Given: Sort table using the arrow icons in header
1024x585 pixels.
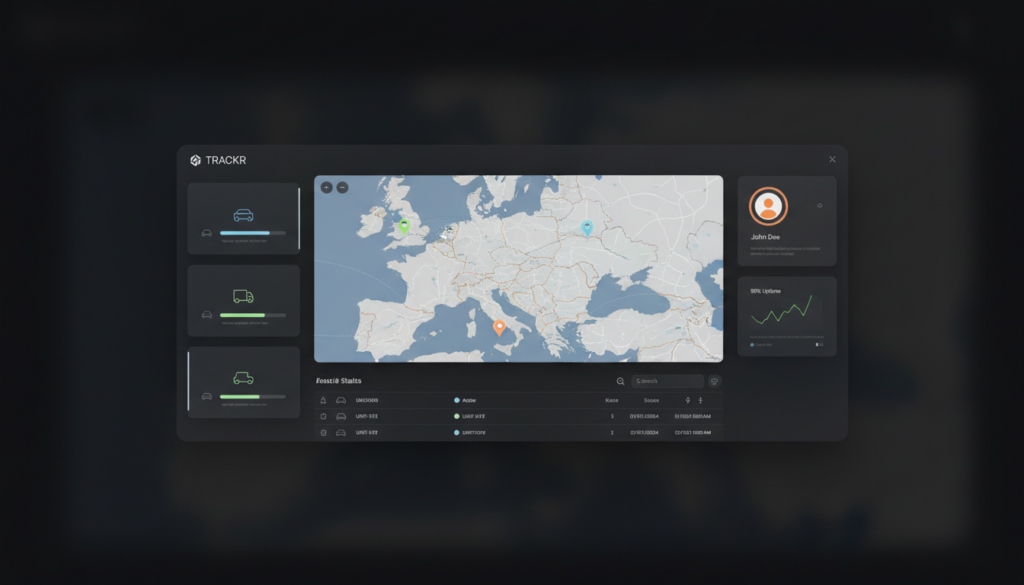Looking at the screenshot, I should tap(692, 400).
